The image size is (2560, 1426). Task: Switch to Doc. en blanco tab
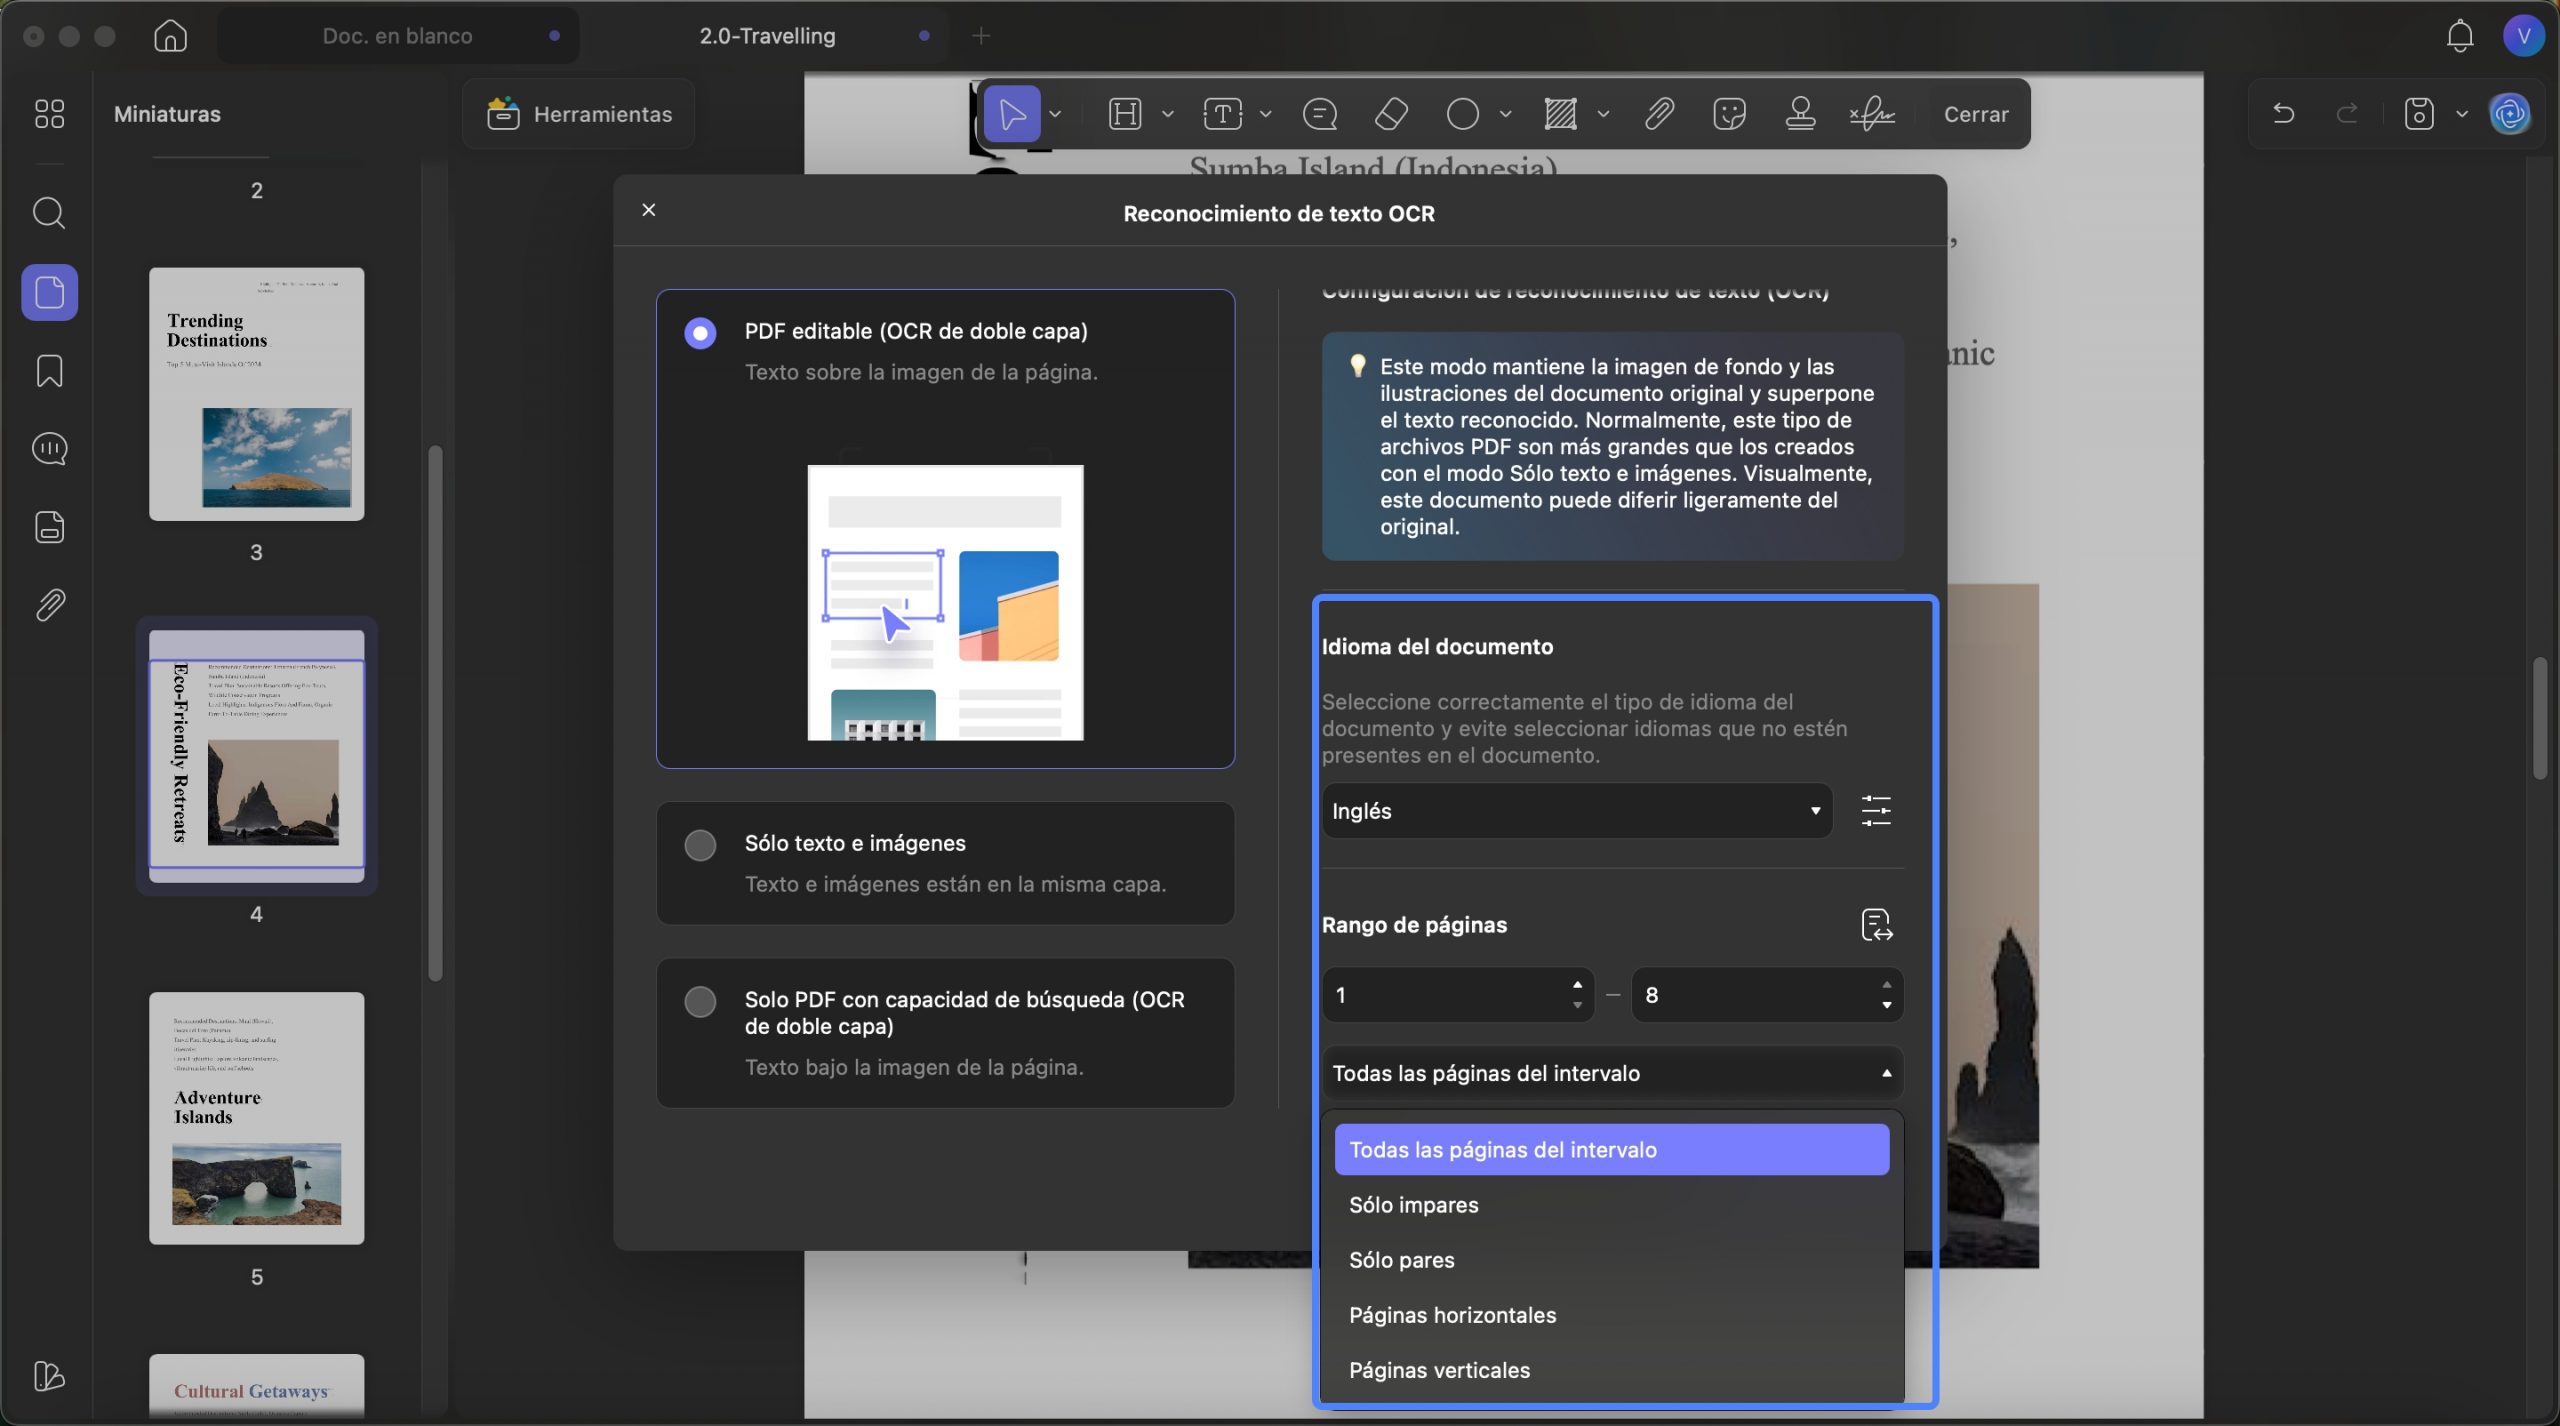tap(398, 36)
